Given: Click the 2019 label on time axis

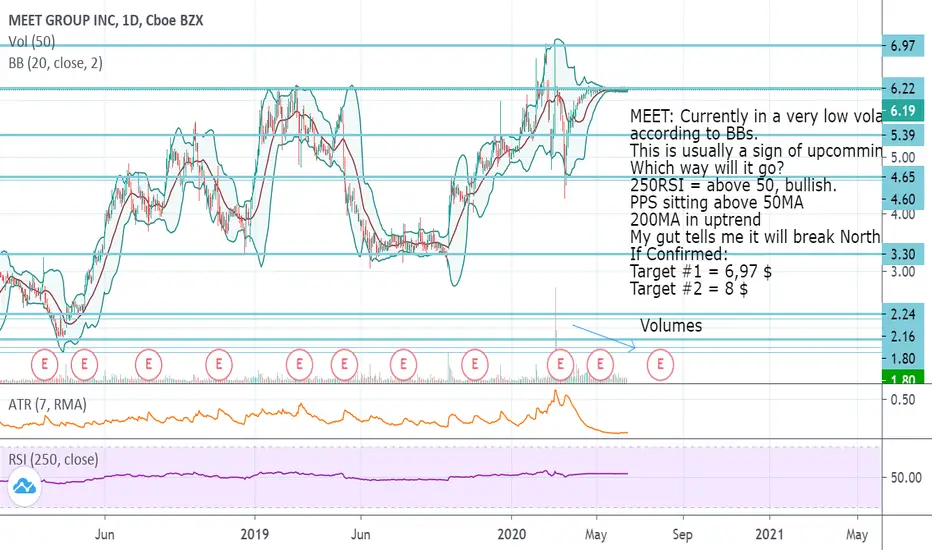Looking at the screenshot, I should [x=254, y=534].
